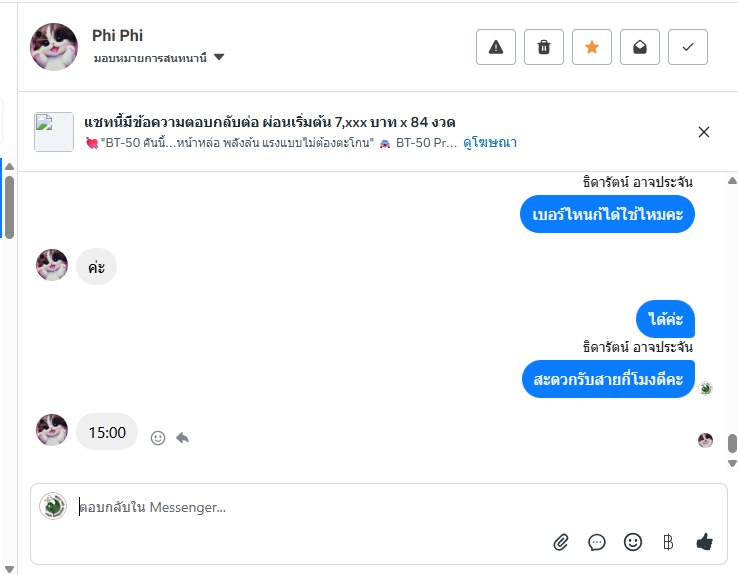The width and height of the screenshot is (738, 575).
Task: Toggle the orange star follow-up flag
Action: 592,47
